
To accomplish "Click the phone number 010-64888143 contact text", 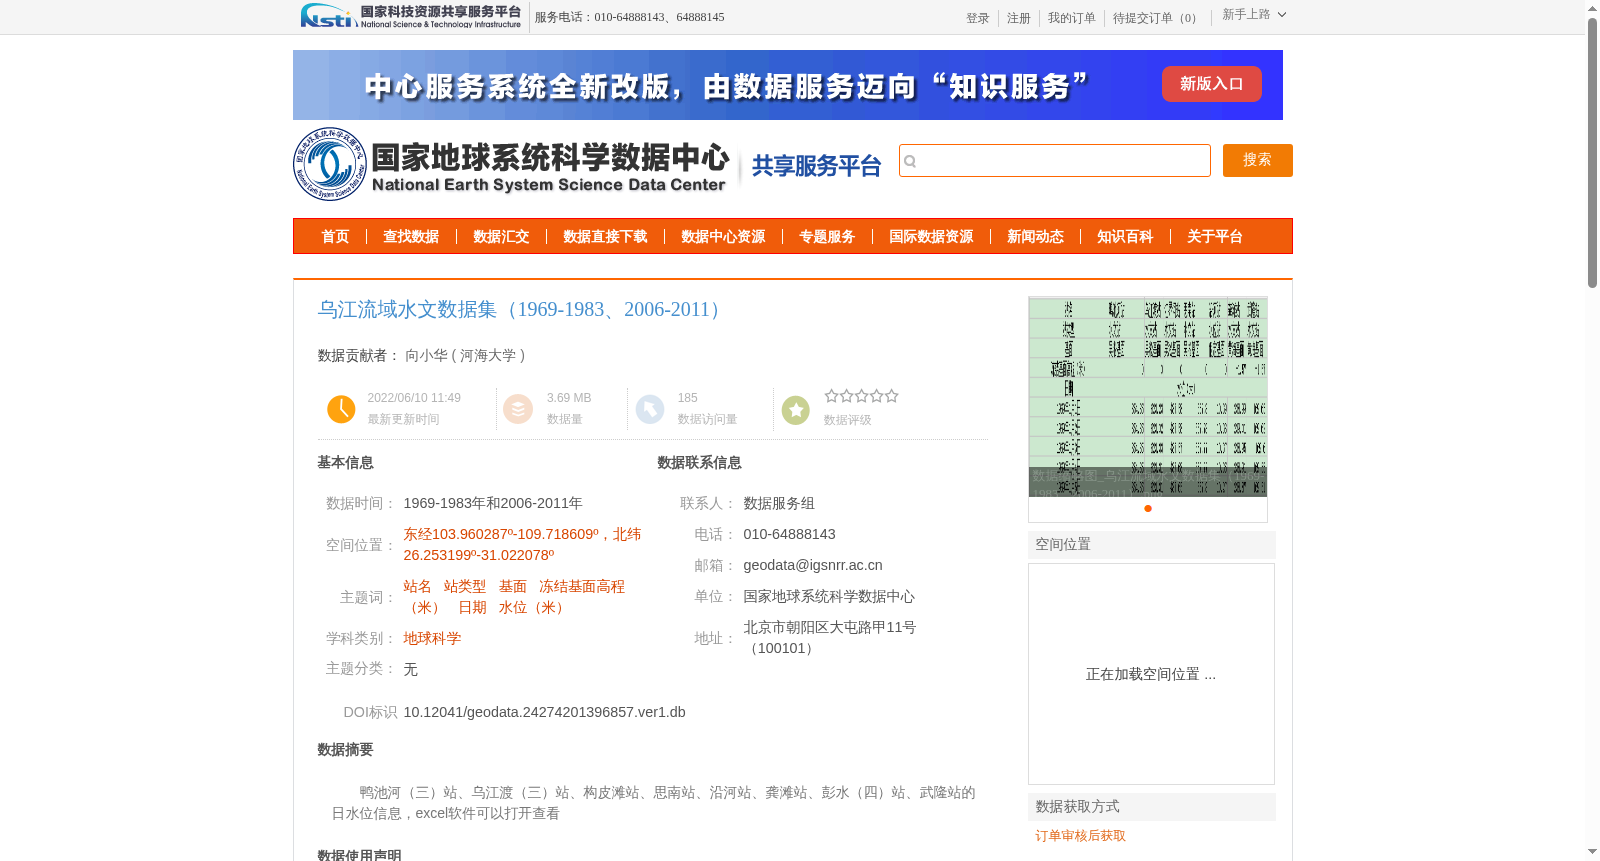I will 789,535.
